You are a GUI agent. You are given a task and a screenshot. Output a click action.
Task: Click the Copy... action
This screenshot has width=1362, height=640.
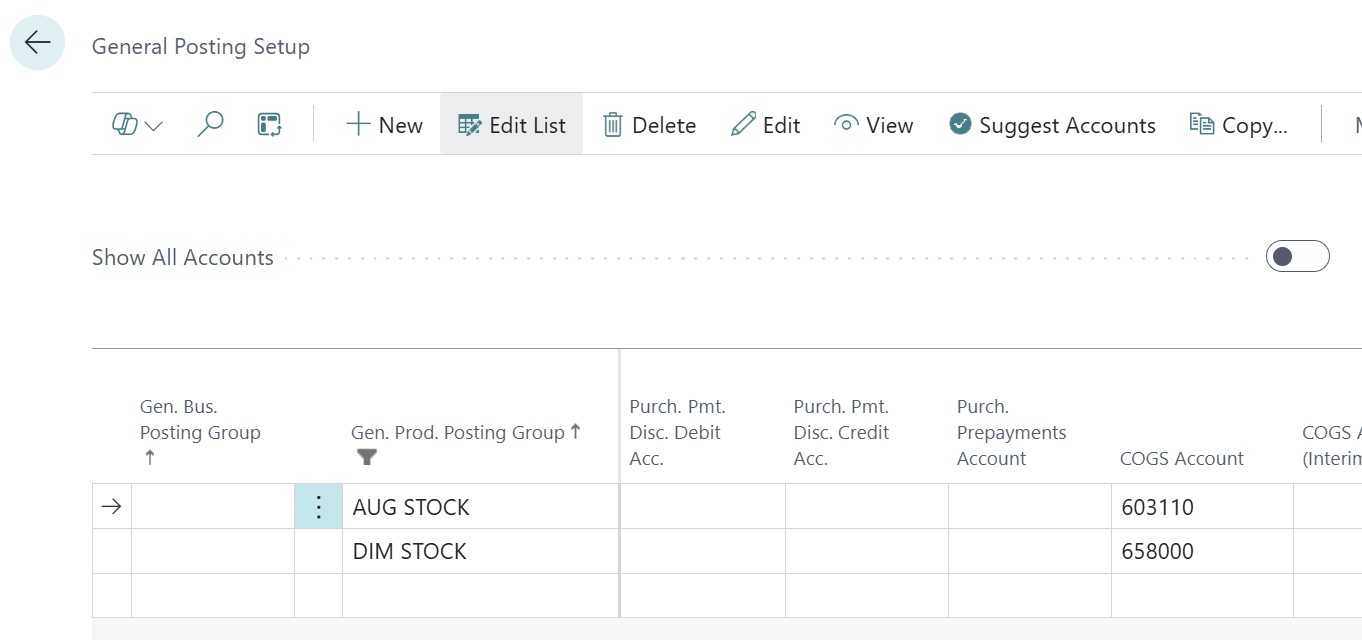point(1238,125)
